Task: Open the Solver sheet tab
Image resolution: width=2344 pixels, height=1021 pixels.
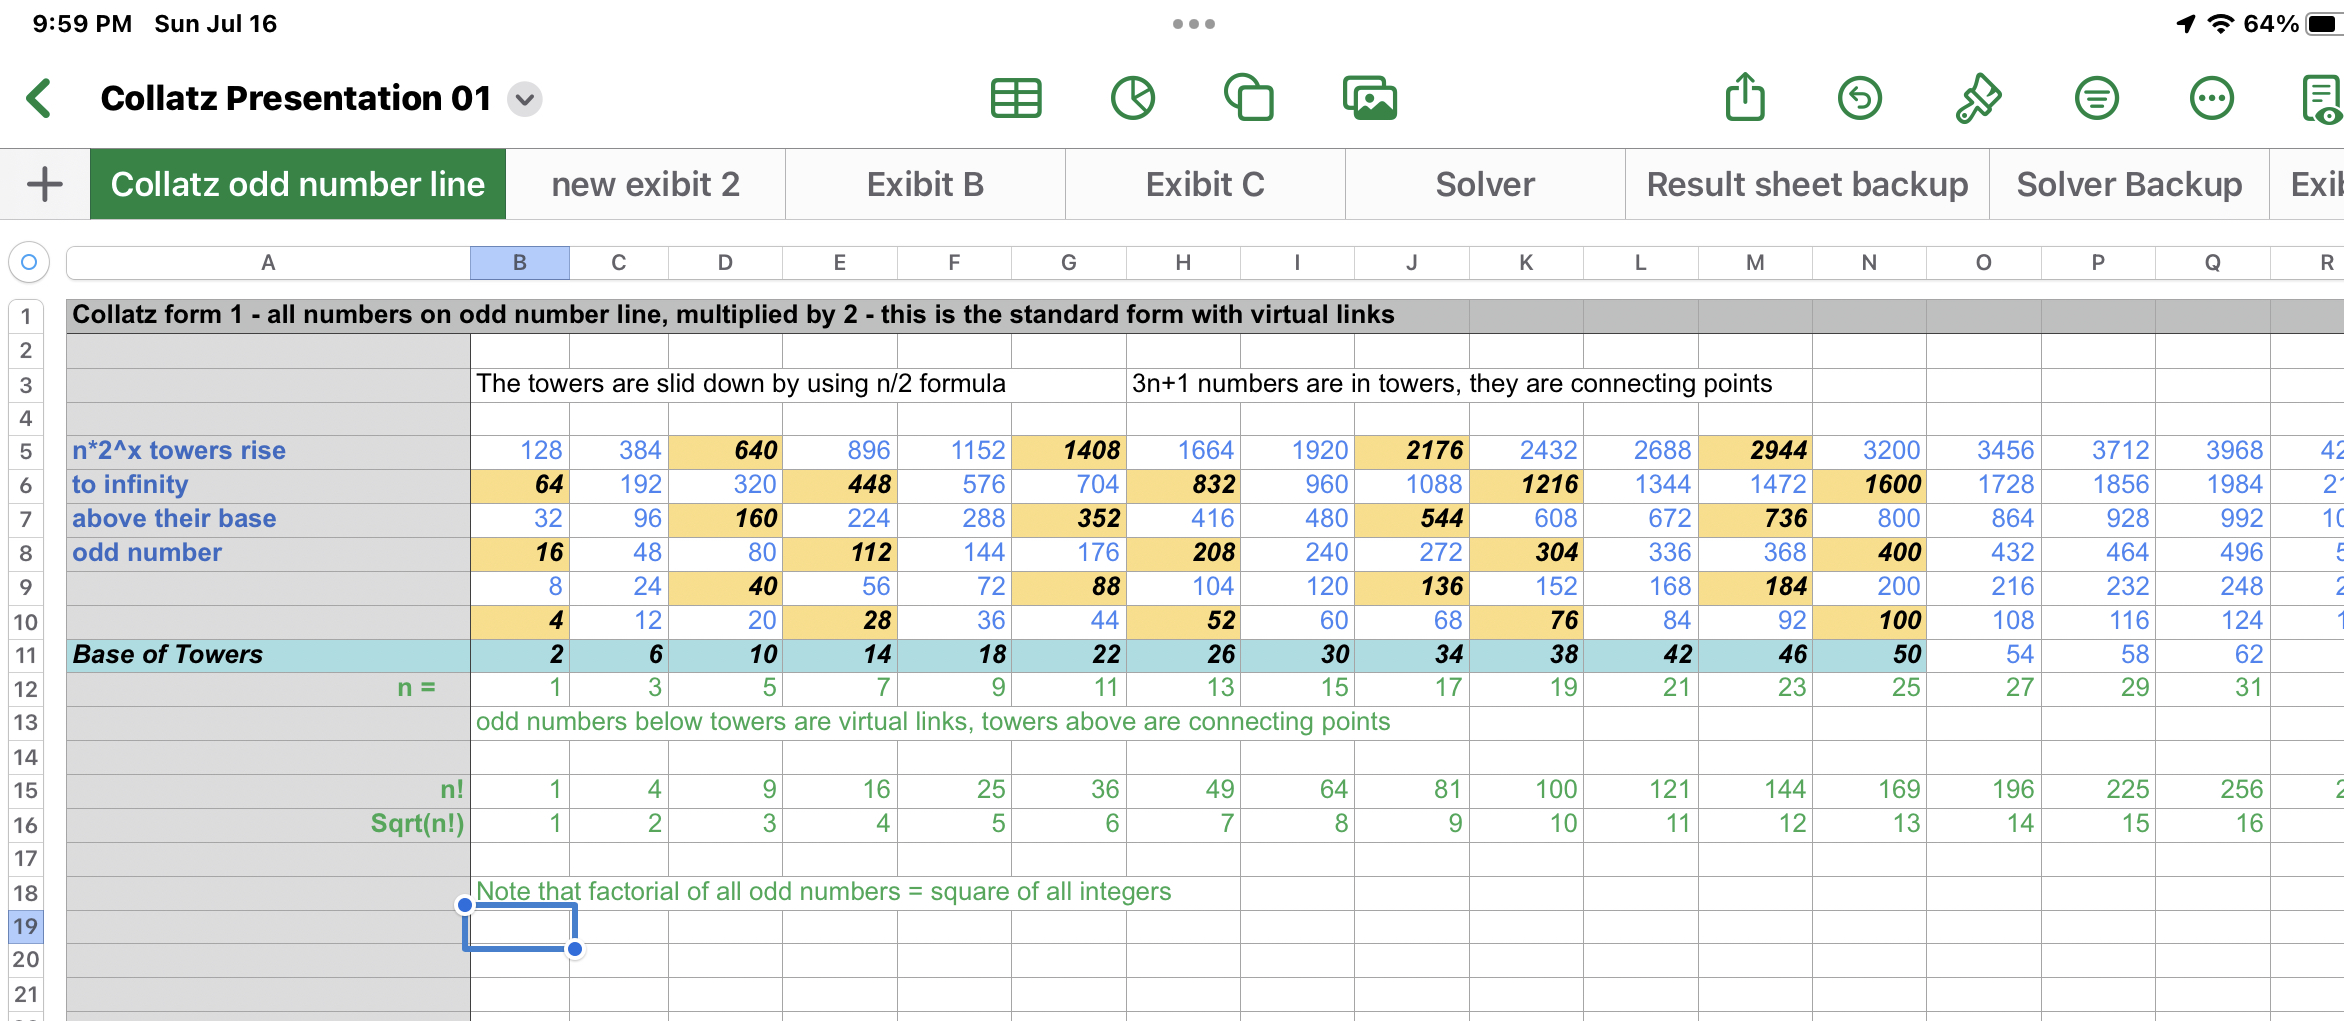Action: tap(1485, 184)
